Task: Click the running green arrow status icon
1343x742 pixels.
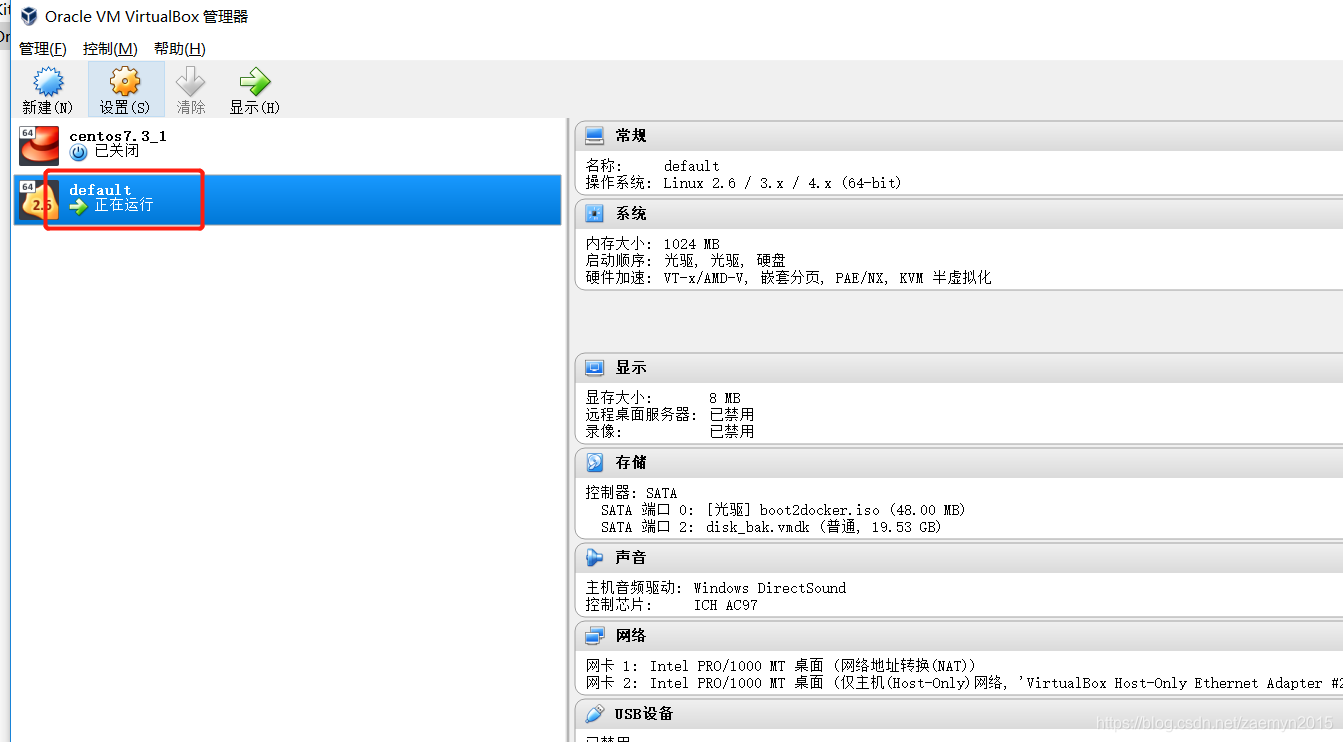Action: 78,206
